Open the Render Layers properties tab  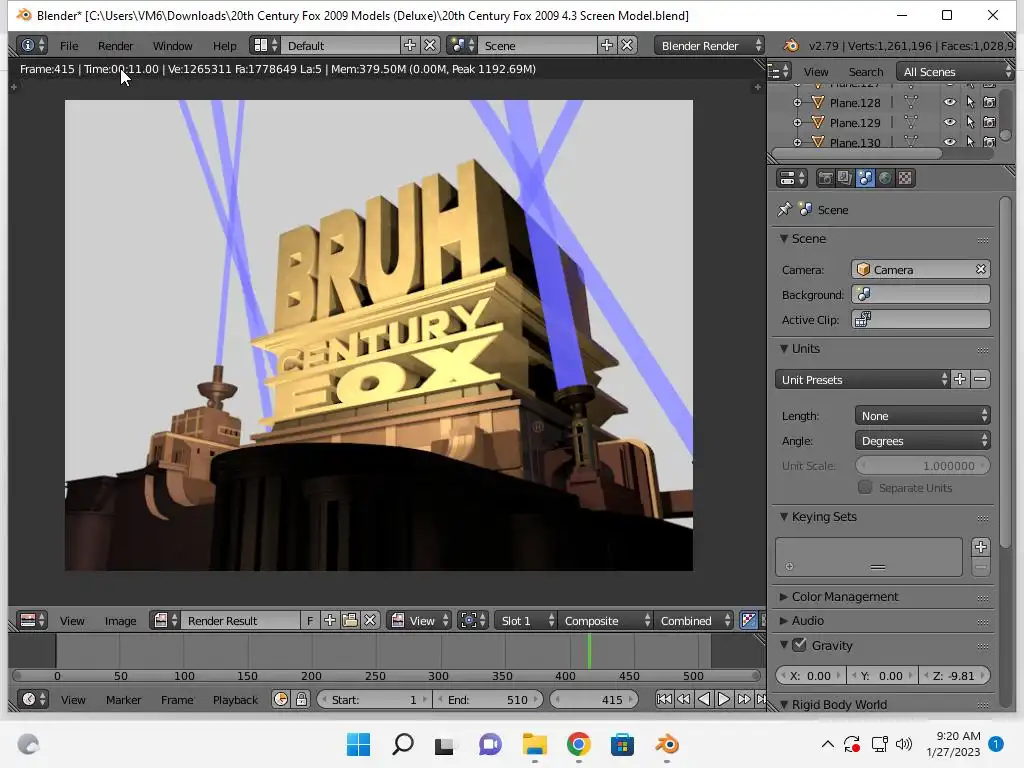pyautogui.click(x=845, y=178)
